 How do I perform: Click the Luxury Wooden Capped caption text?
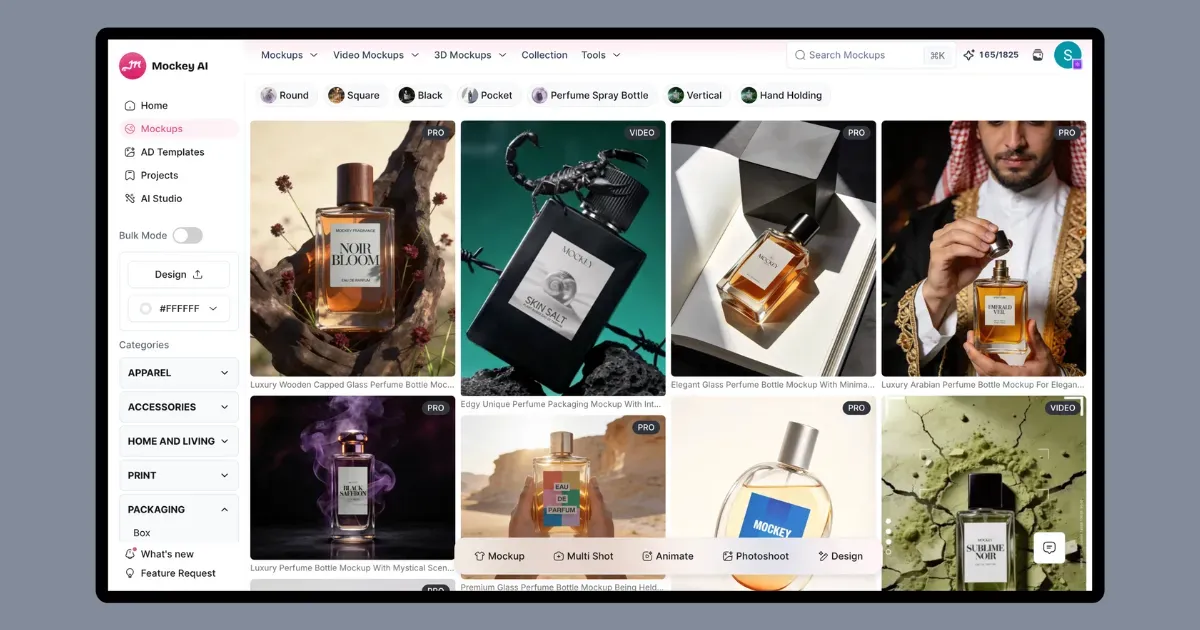click(x=352, y=384)
